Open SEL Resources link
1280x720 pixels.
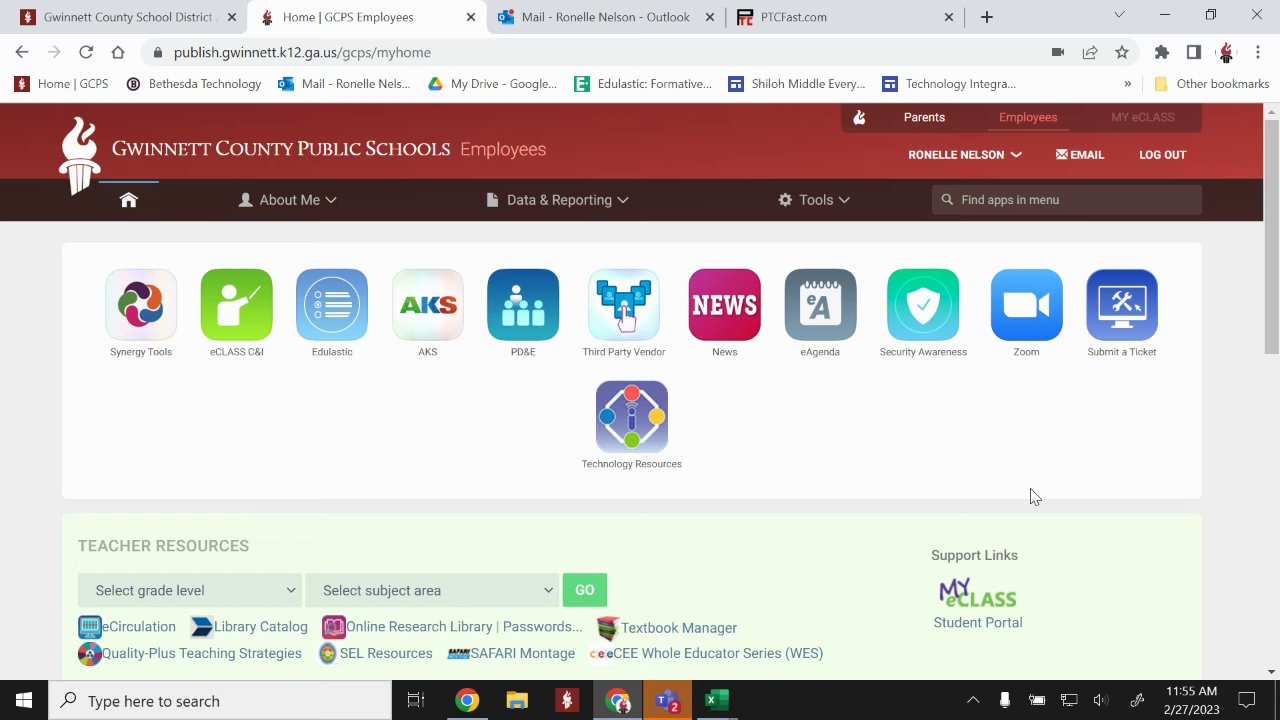(x=375, y=653)
